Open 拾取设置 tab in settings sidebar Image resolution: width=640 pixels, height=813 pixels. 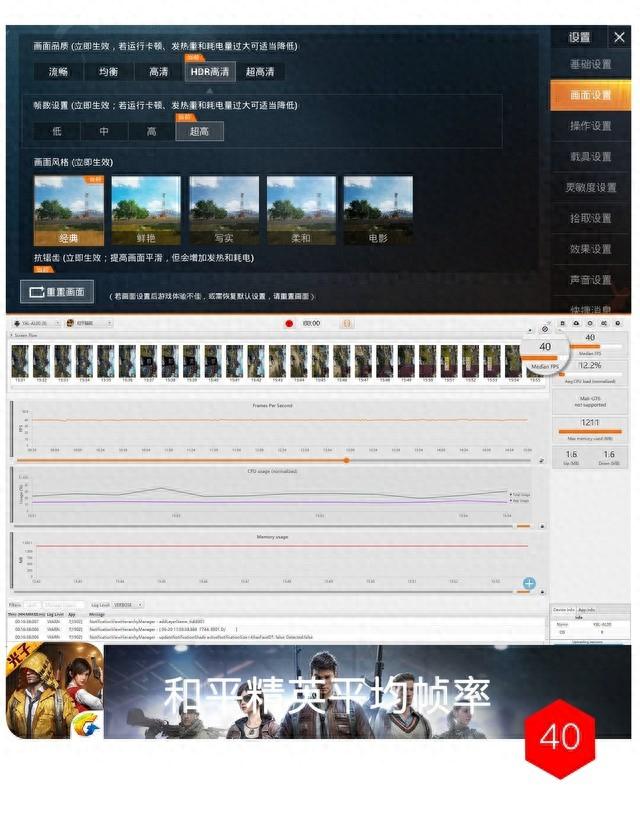point(590,218)
